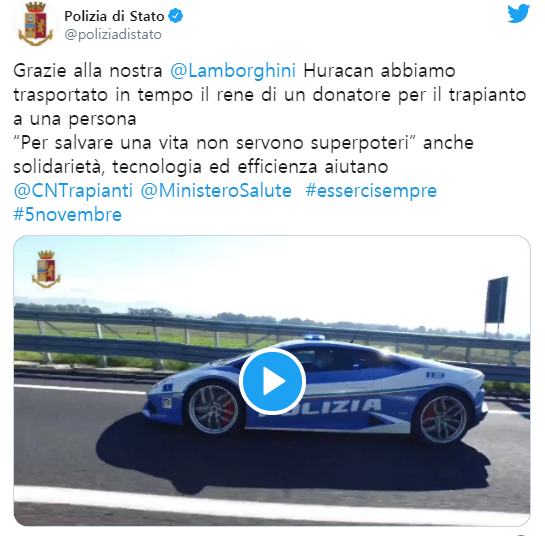Screen dimensions: 545x536
Task: Click the Twitter bird logo
Action: point(518,14)
